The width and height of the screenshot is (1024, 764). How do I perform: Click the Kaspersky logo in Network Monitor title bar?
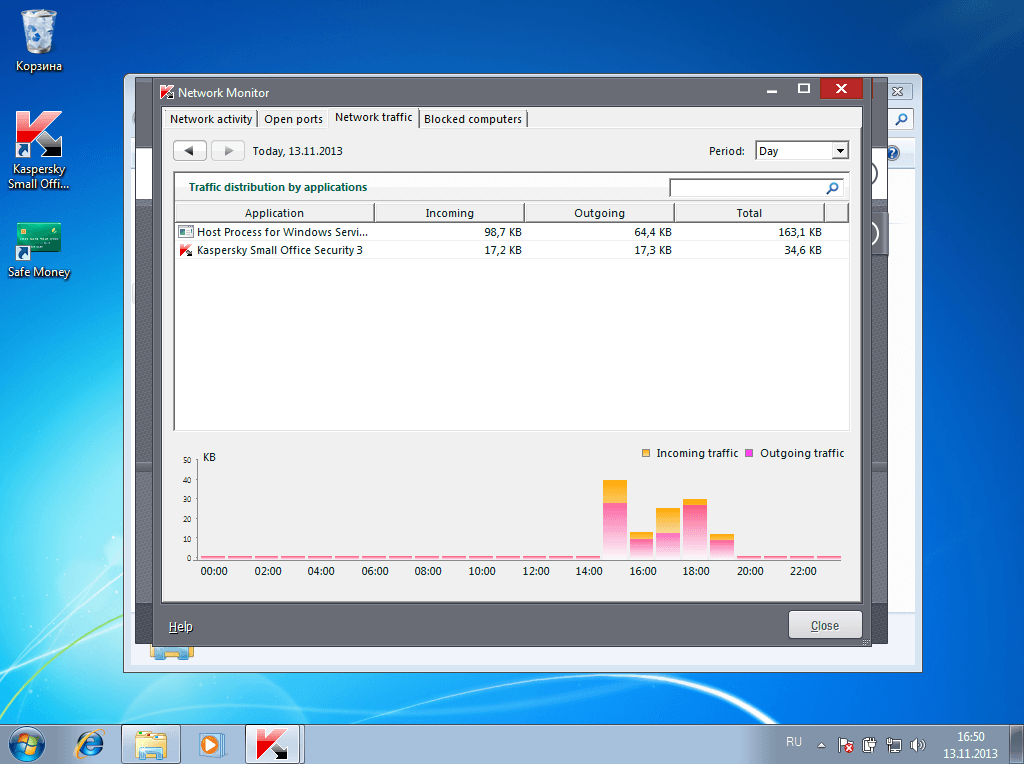click(x=167, y=92)
